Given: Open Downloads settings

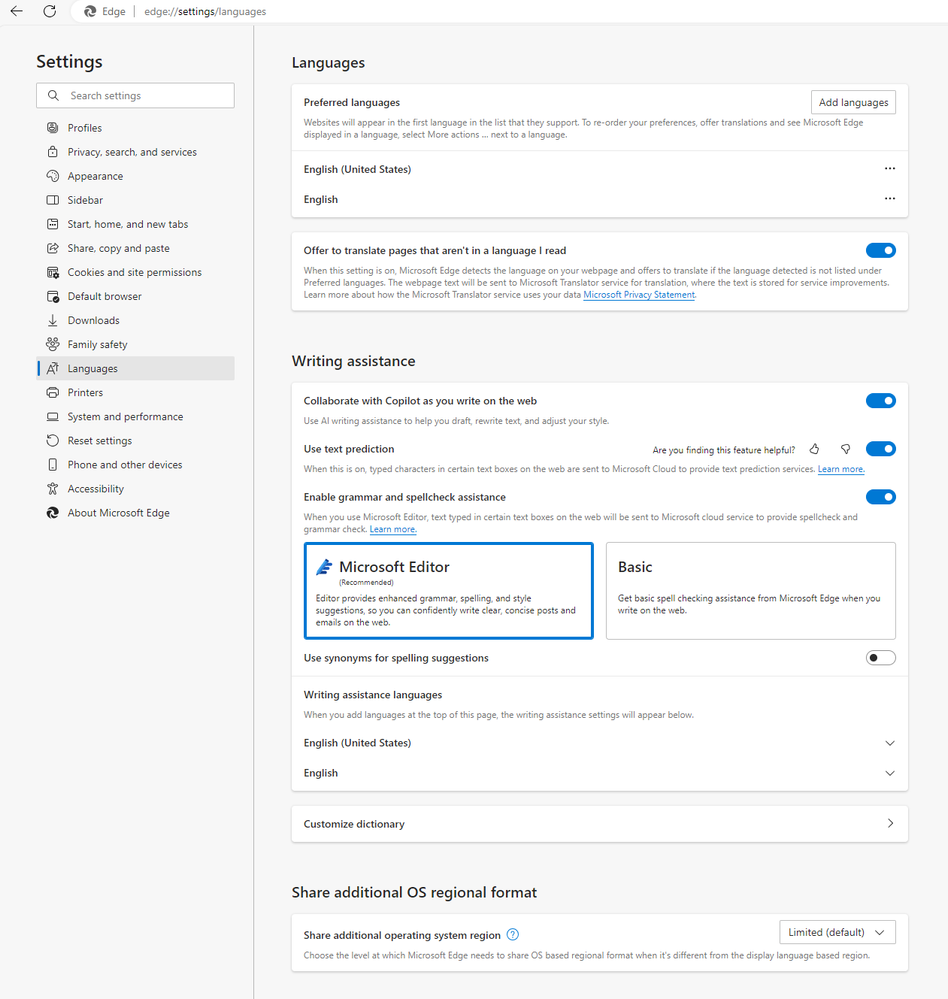Looking at the screenshot, I should (135, 320).
